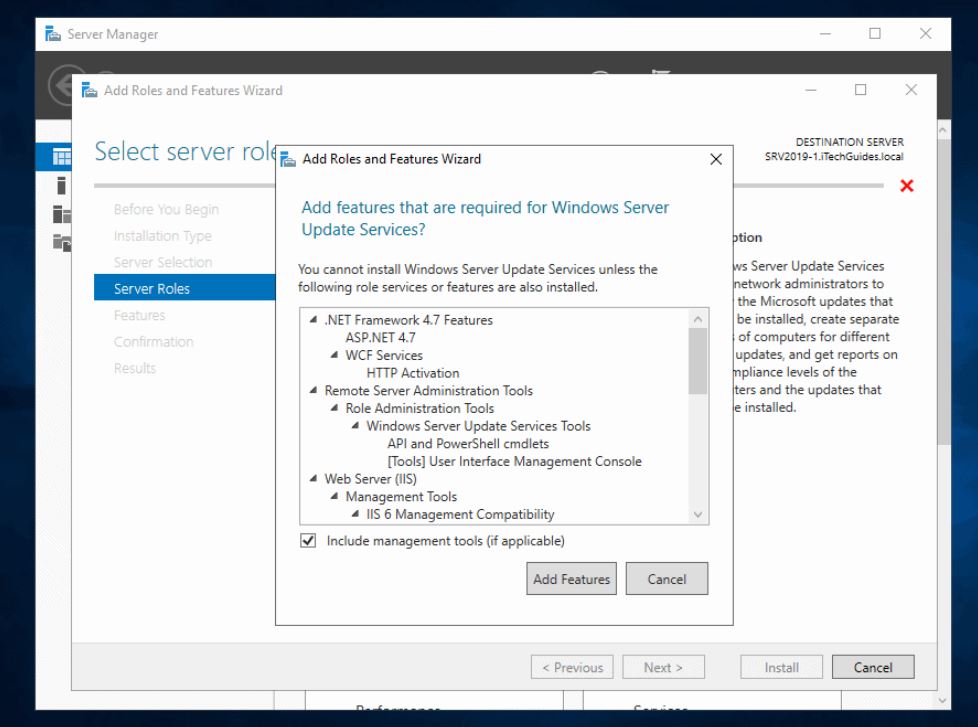Image resolution: width=978 pixels, height=727 pixels.
Task: Go to Server Selection step
Action: click(x=163, y=262)
